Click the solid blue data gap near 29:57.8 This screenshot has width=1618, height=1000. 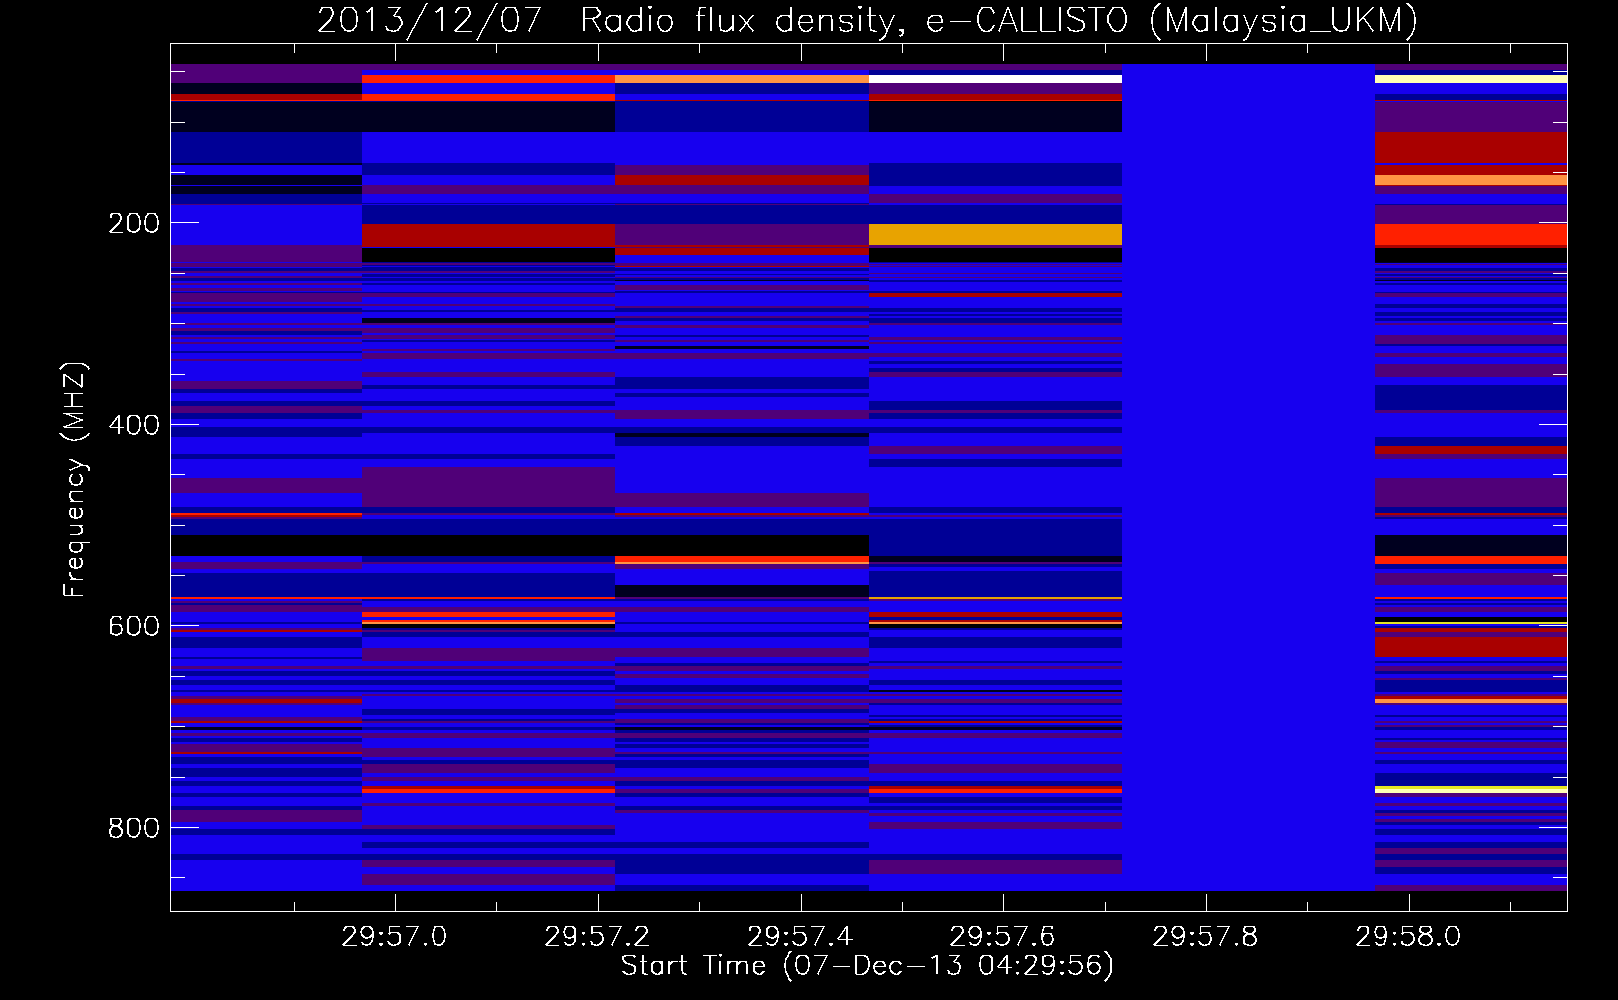1248,477
